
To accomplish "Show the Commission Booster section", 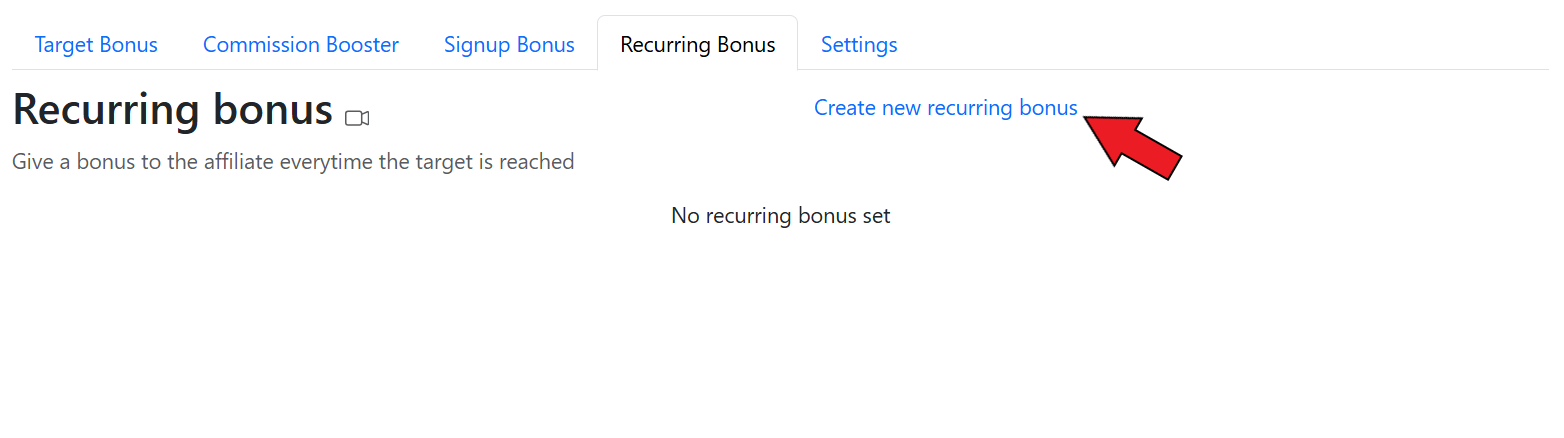I will 301,45.
